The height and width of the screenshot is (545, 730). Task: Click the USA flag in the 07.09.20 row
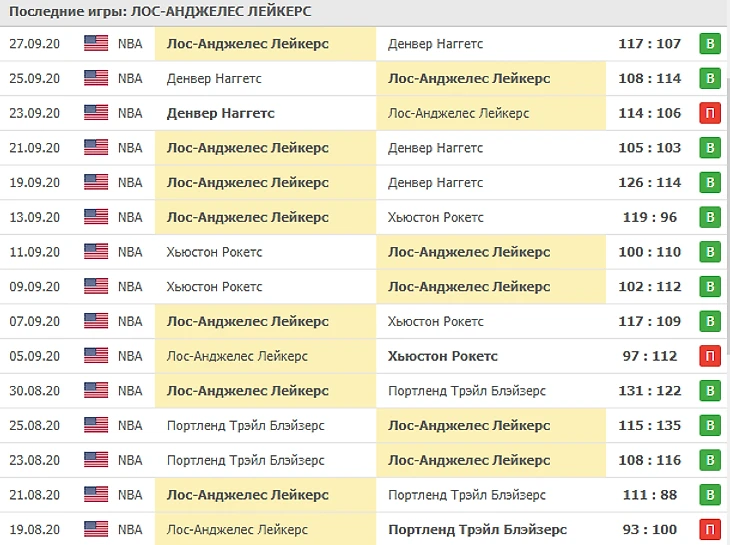pos(96,321)
